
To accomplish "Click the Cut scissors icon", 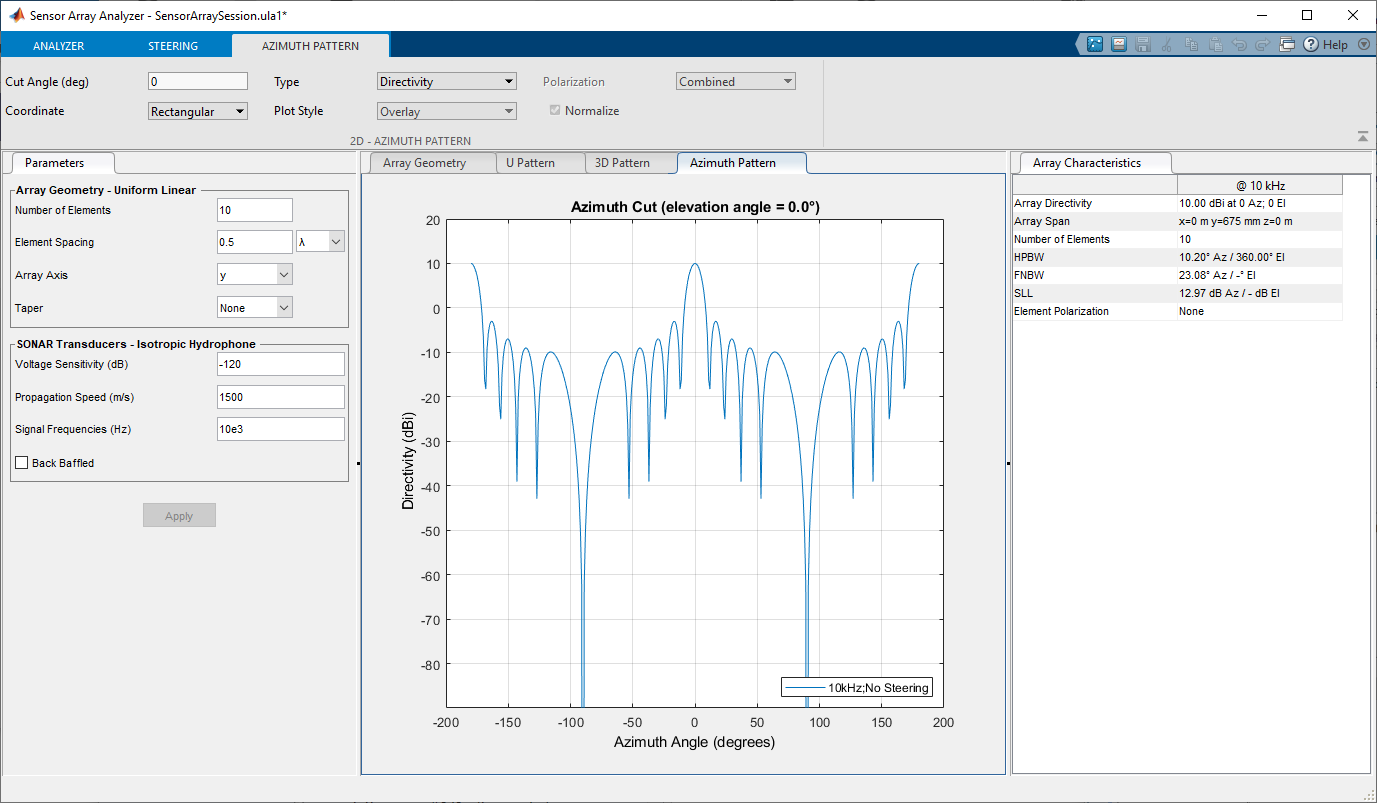I will (x=1167, y=45).
